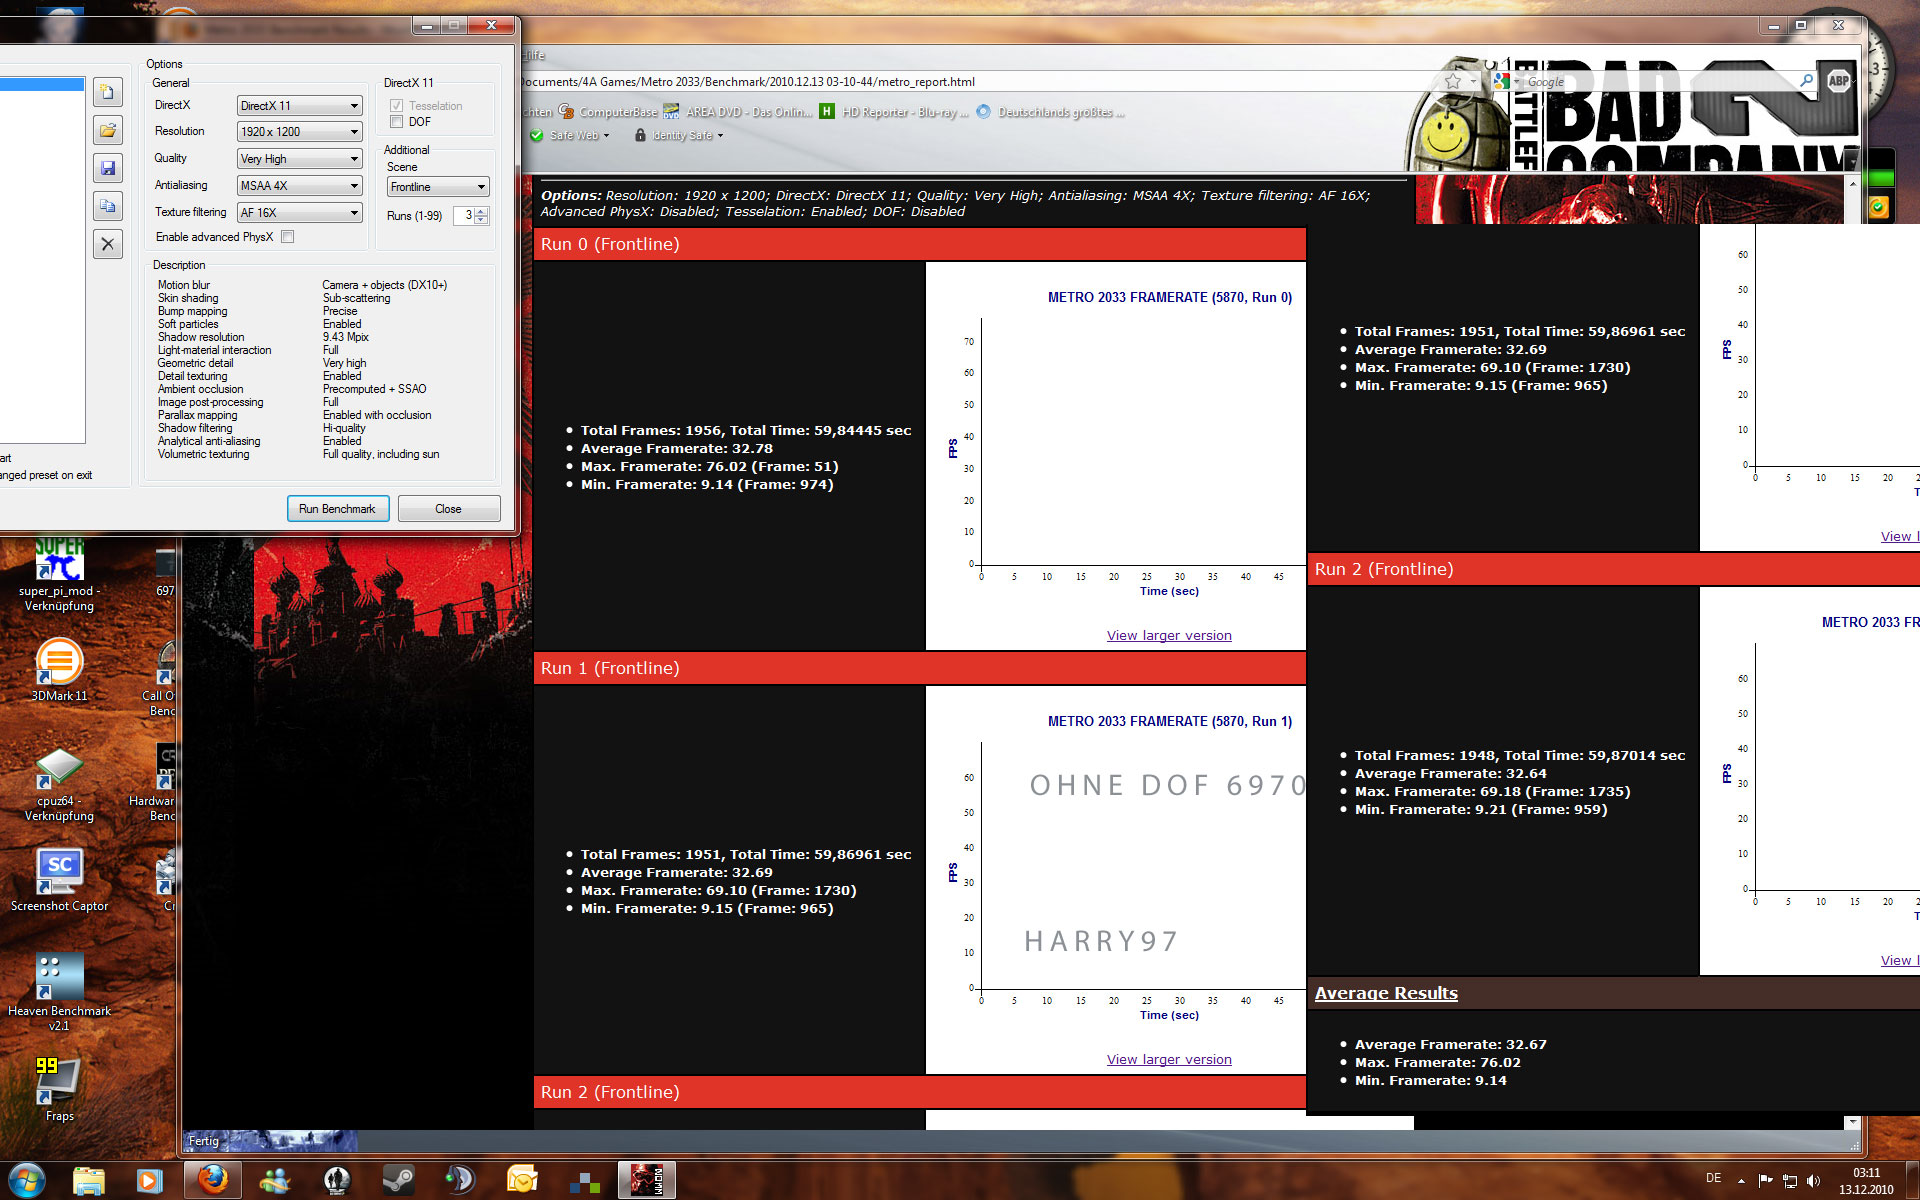Open Windows Start menu orb
1920x1200 pixels.
pyautogui.click(x=26, y=1180)
